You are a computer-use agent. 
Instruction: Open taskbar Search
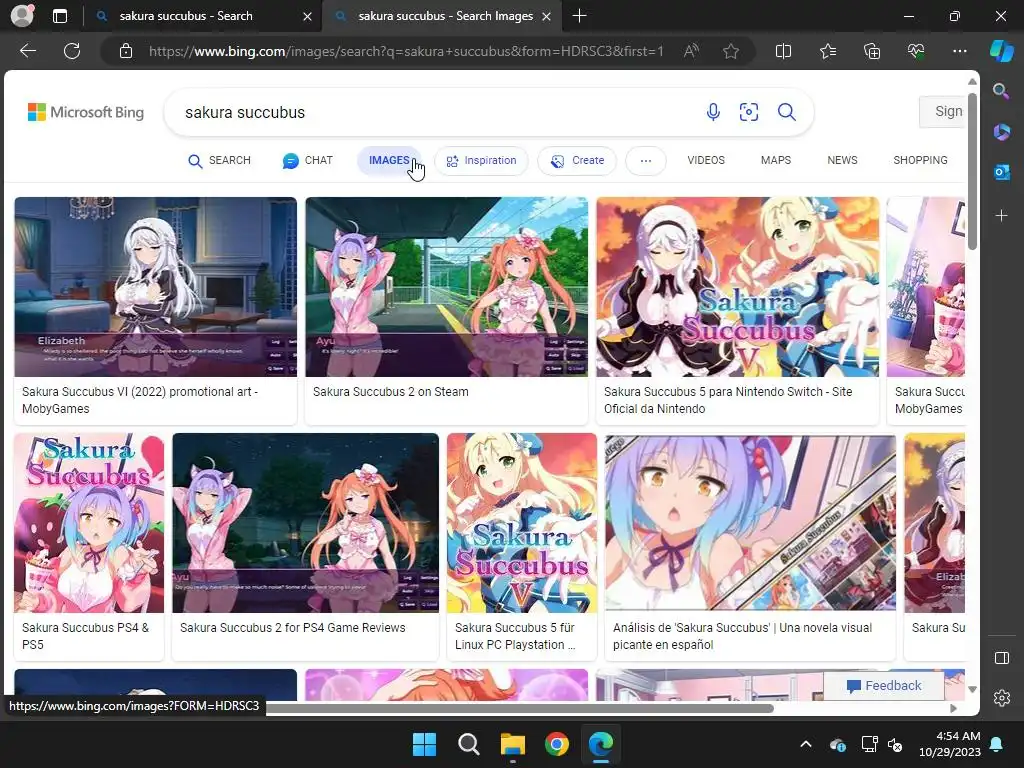pyautogui.click(x=468, y=744)
